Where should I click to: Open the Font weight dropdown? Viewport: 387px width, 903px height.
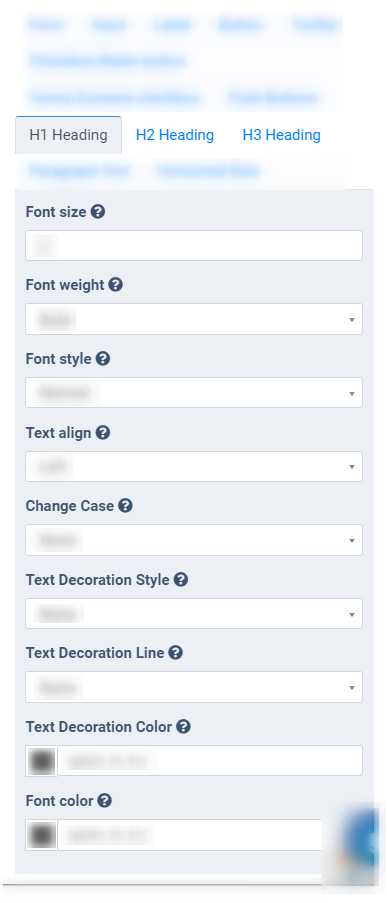pyautogui.click(x=194, y=319)
